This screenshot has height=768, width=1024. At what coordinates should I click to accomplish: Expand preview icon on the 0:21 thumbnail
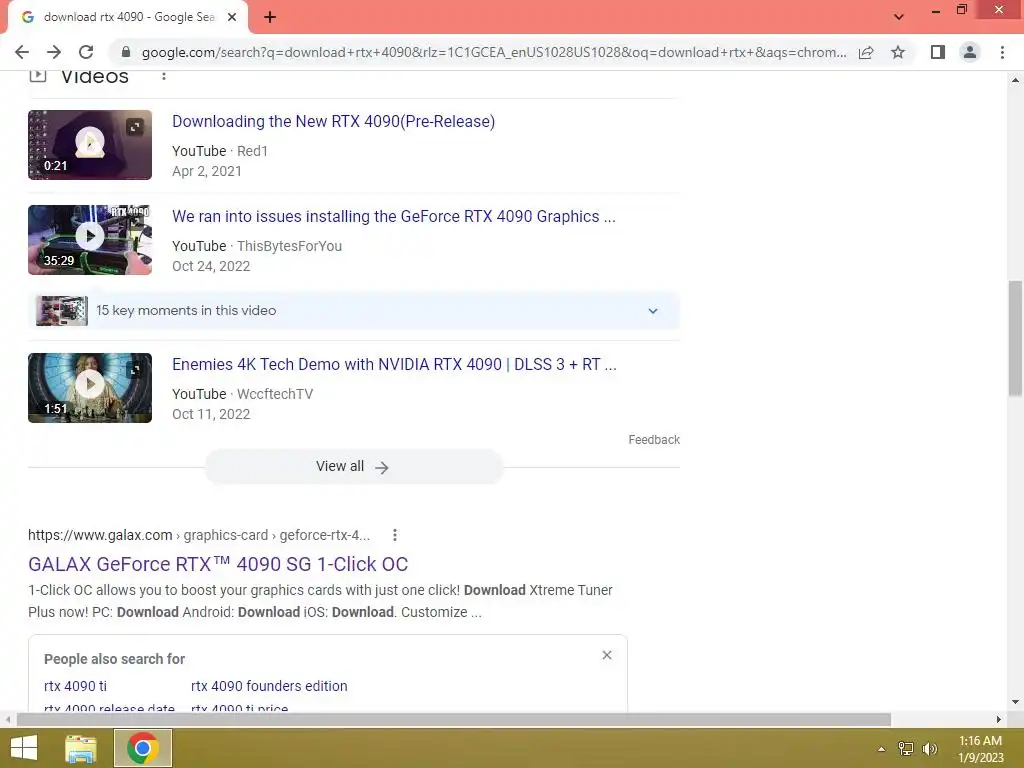[135, 127]
